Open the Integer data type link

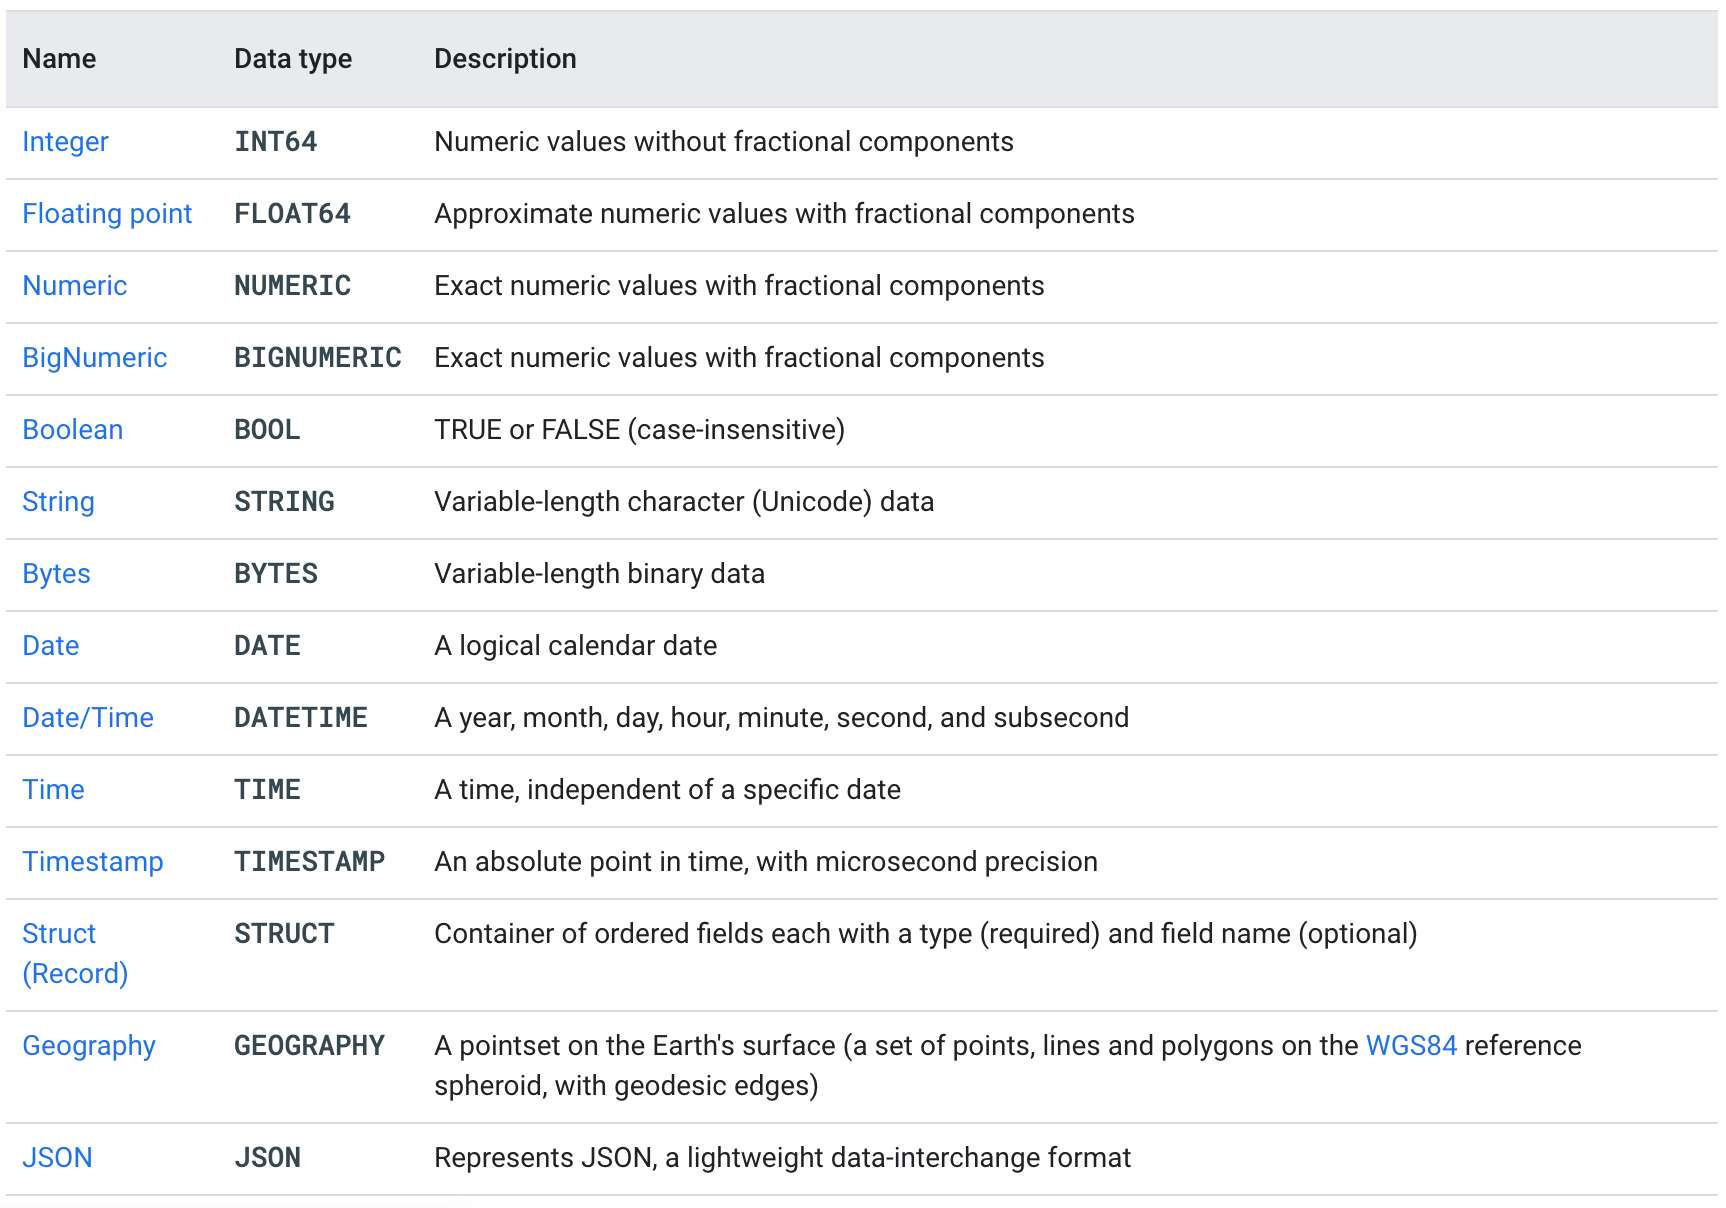(x=65, y=142)
